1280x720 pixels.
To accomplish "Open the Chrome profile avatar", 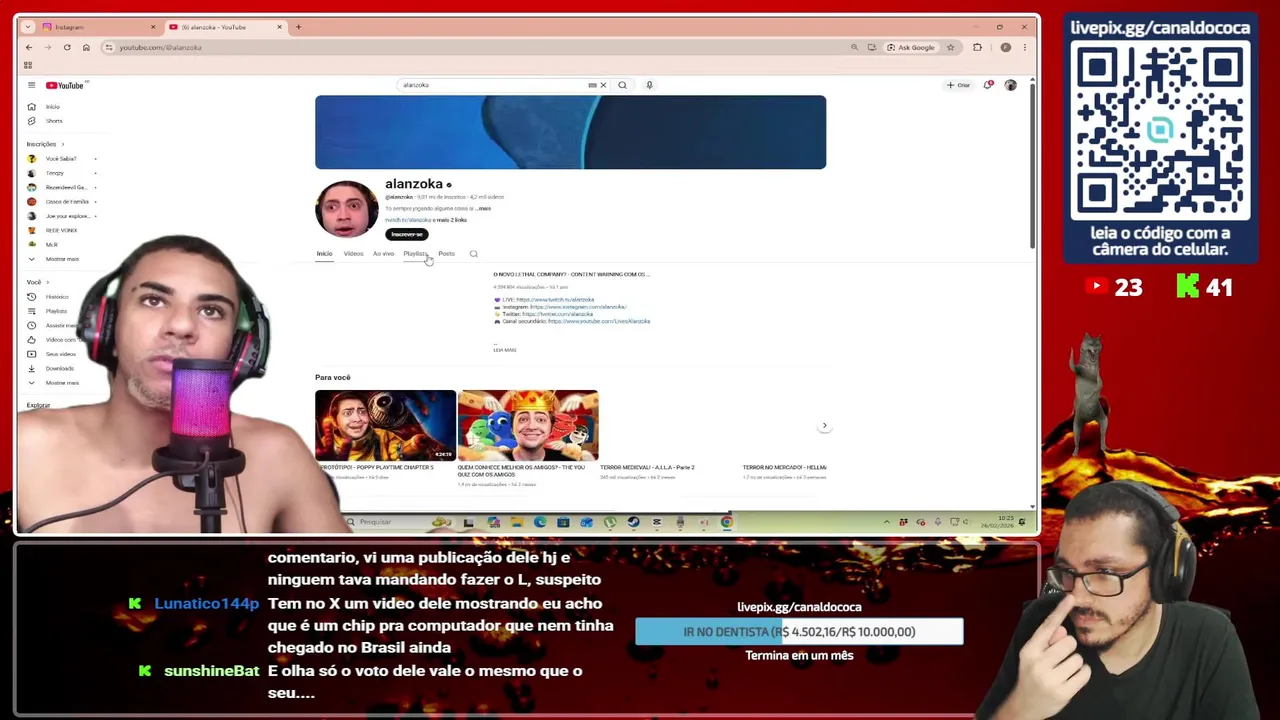I will click(x=1005, y=47).
